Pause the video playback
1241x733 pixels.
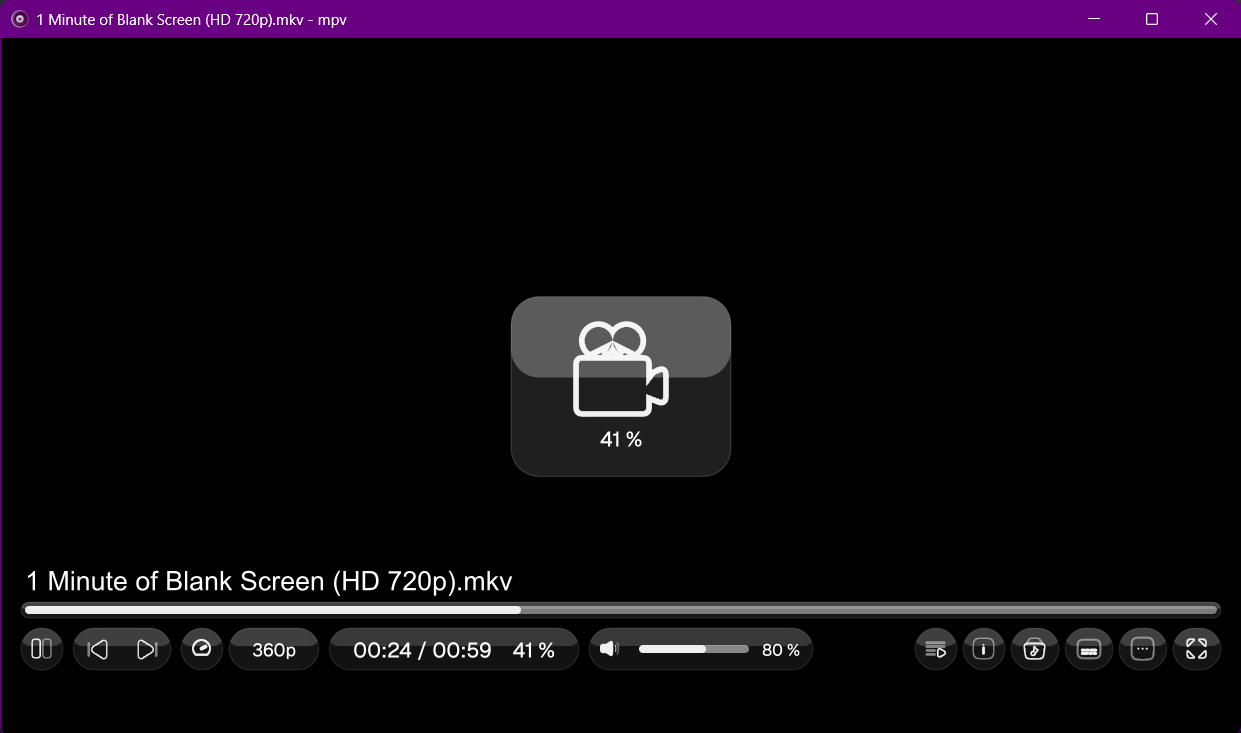(42, 649)
